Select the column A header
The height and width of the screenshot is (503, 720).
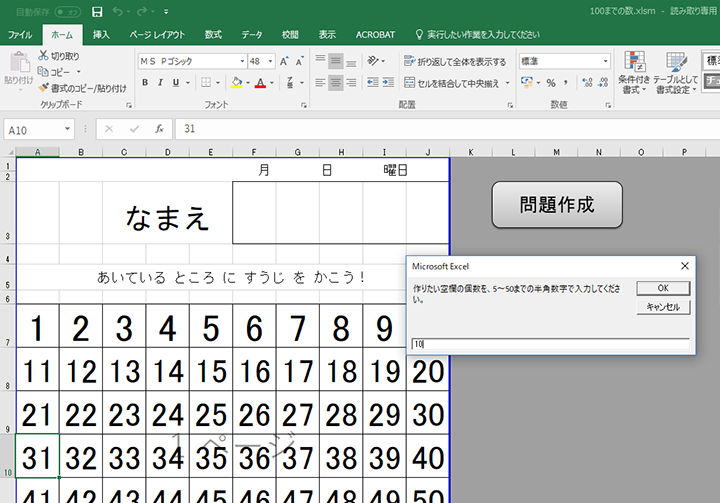coord(37,152)
